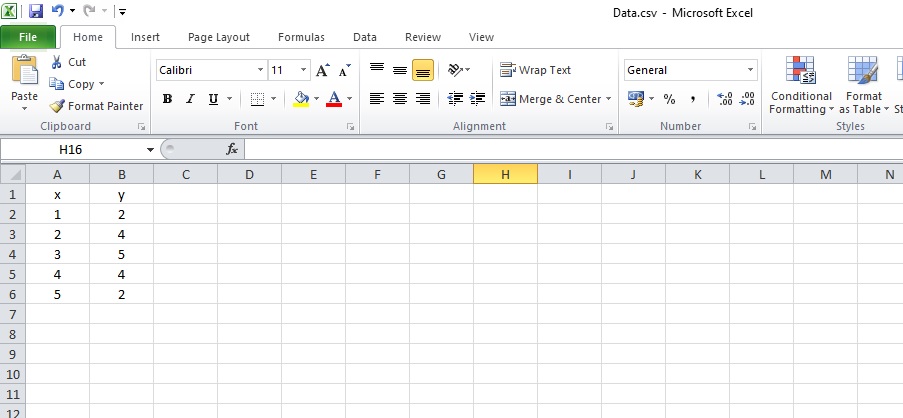The width and height of the screenshot is (903, 418).
Task: Click the Insert Function fx icon
Action: tap(232, 149)
